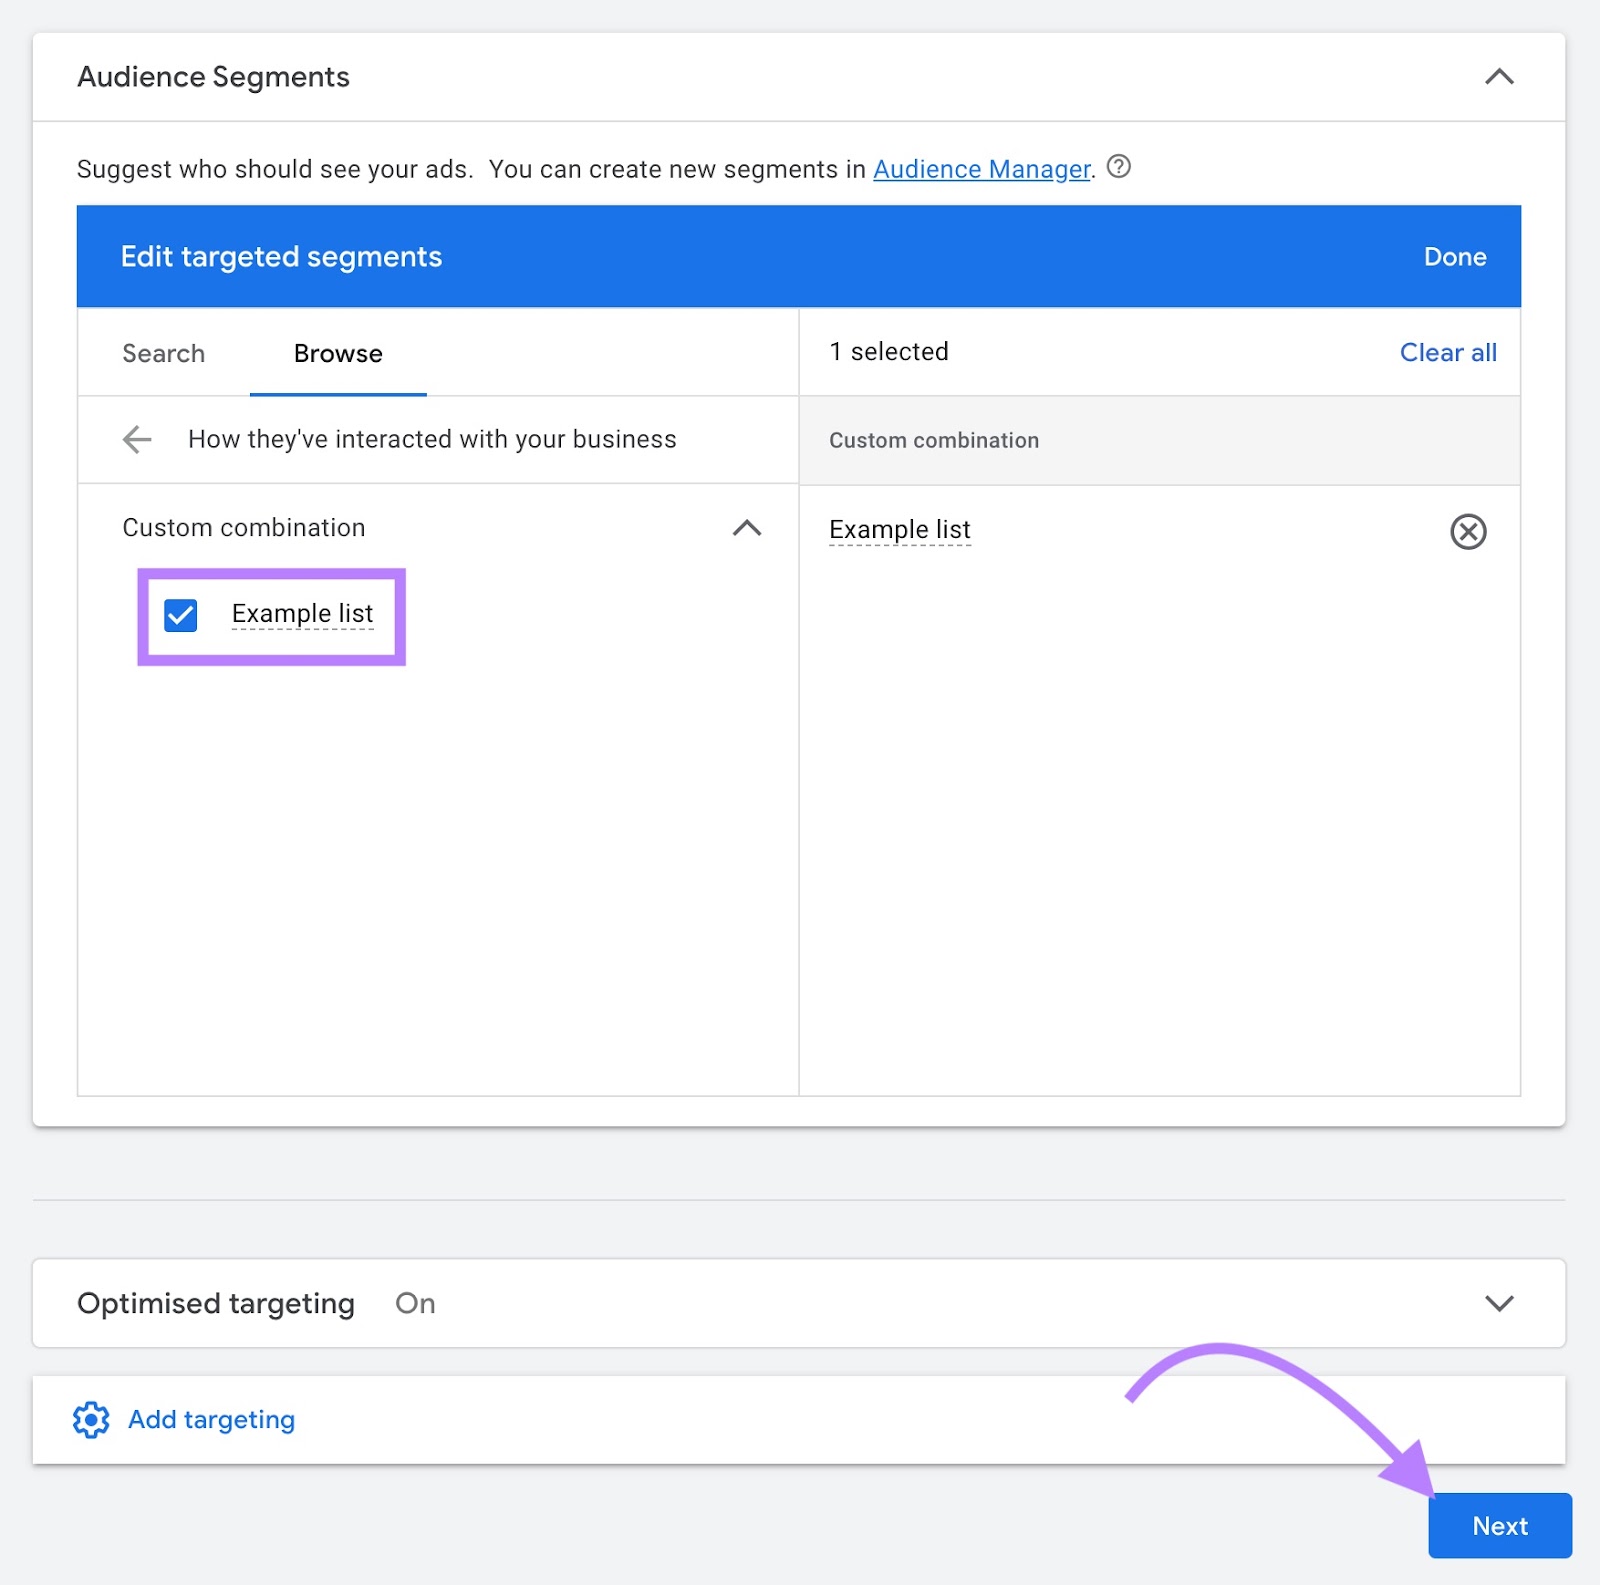The width and height of the screenshot is (1600, 1585).
Task: Click Clear all selected segments
Action: click(x=1447, y=352)
